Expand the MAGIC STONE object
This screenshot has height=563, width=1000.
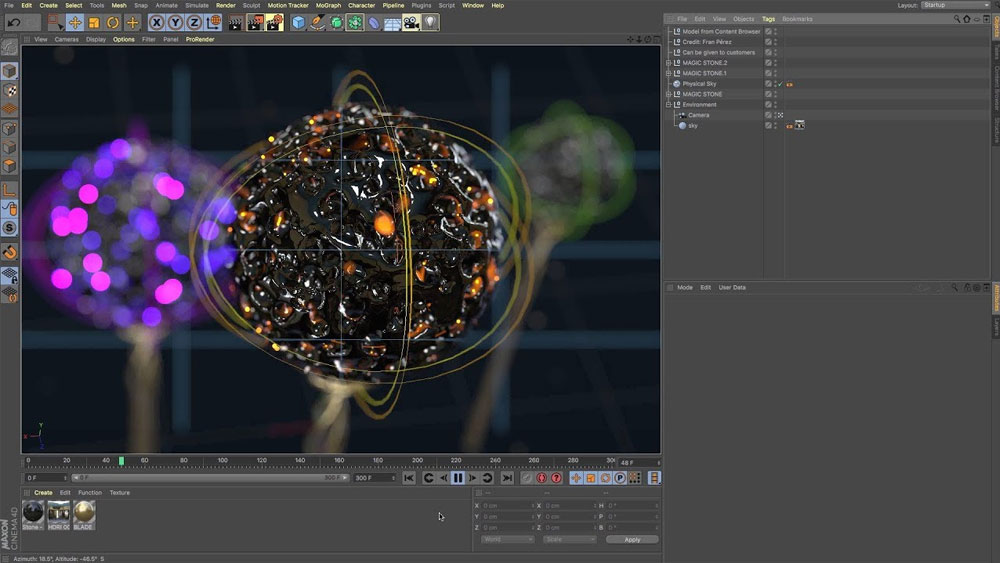[668, 94]
